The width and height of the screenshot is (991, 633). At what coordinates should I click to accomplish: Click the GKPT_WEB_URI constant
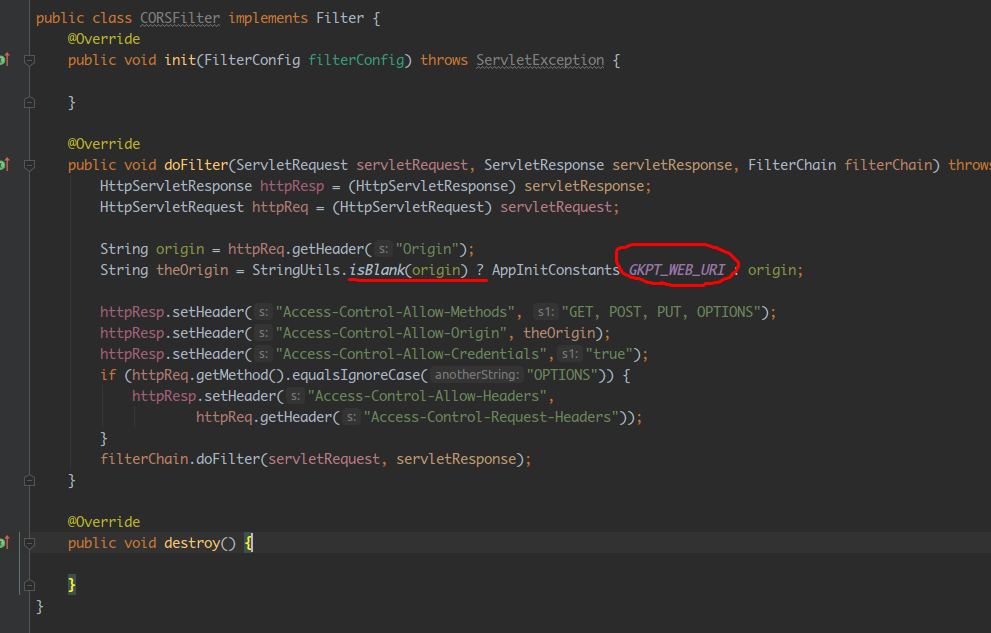[x=676, y=270]
